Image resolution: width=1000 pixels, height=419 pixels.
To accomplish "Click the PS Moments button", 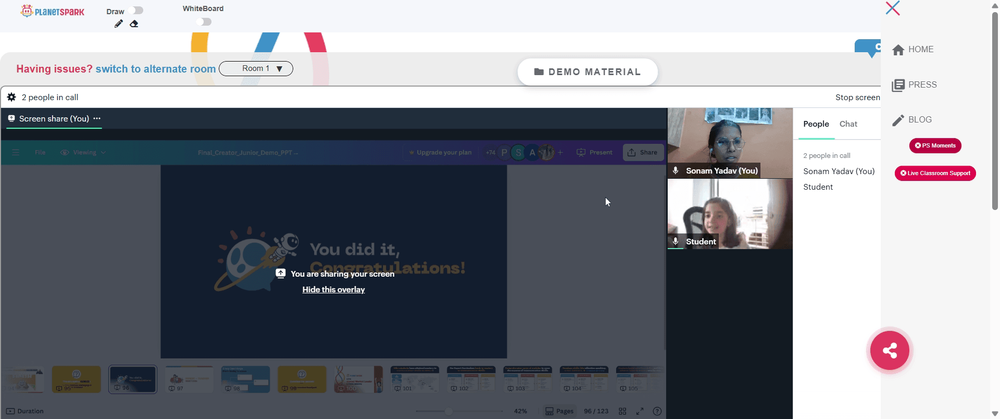I will pyautogui.click(x=935, y=146).
